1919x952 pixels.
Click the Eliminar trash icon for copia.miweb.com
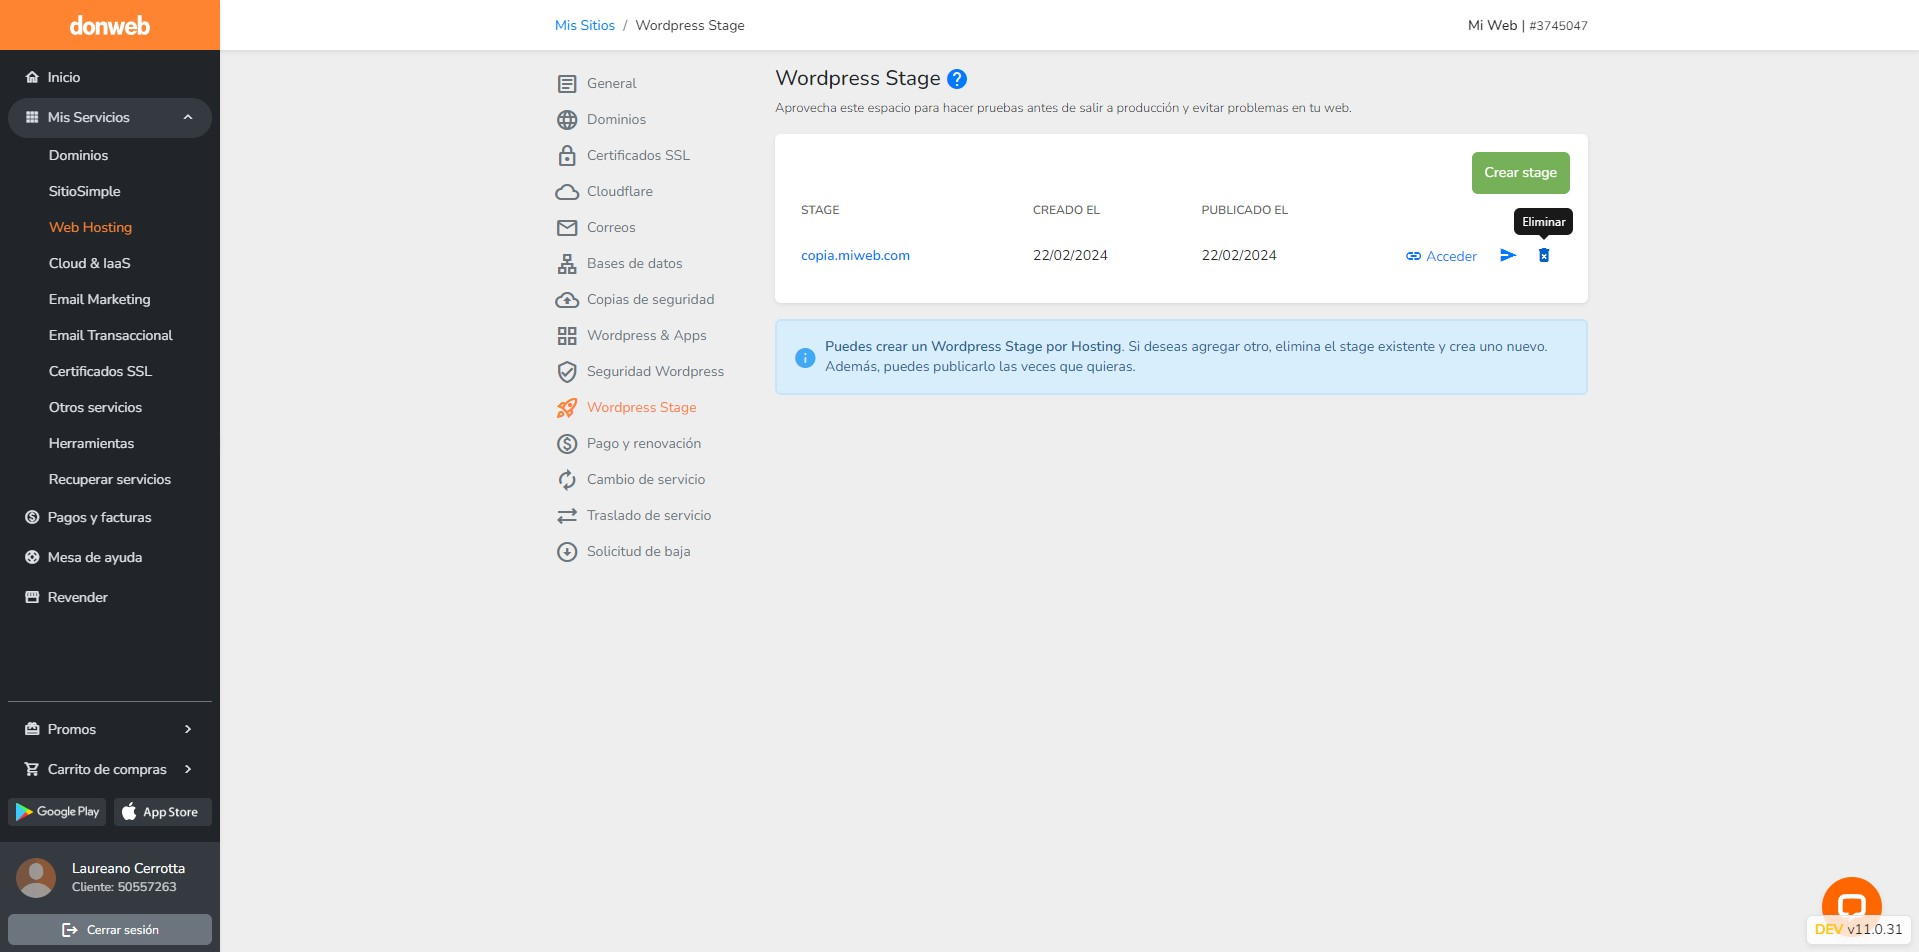pos(1544,256)
